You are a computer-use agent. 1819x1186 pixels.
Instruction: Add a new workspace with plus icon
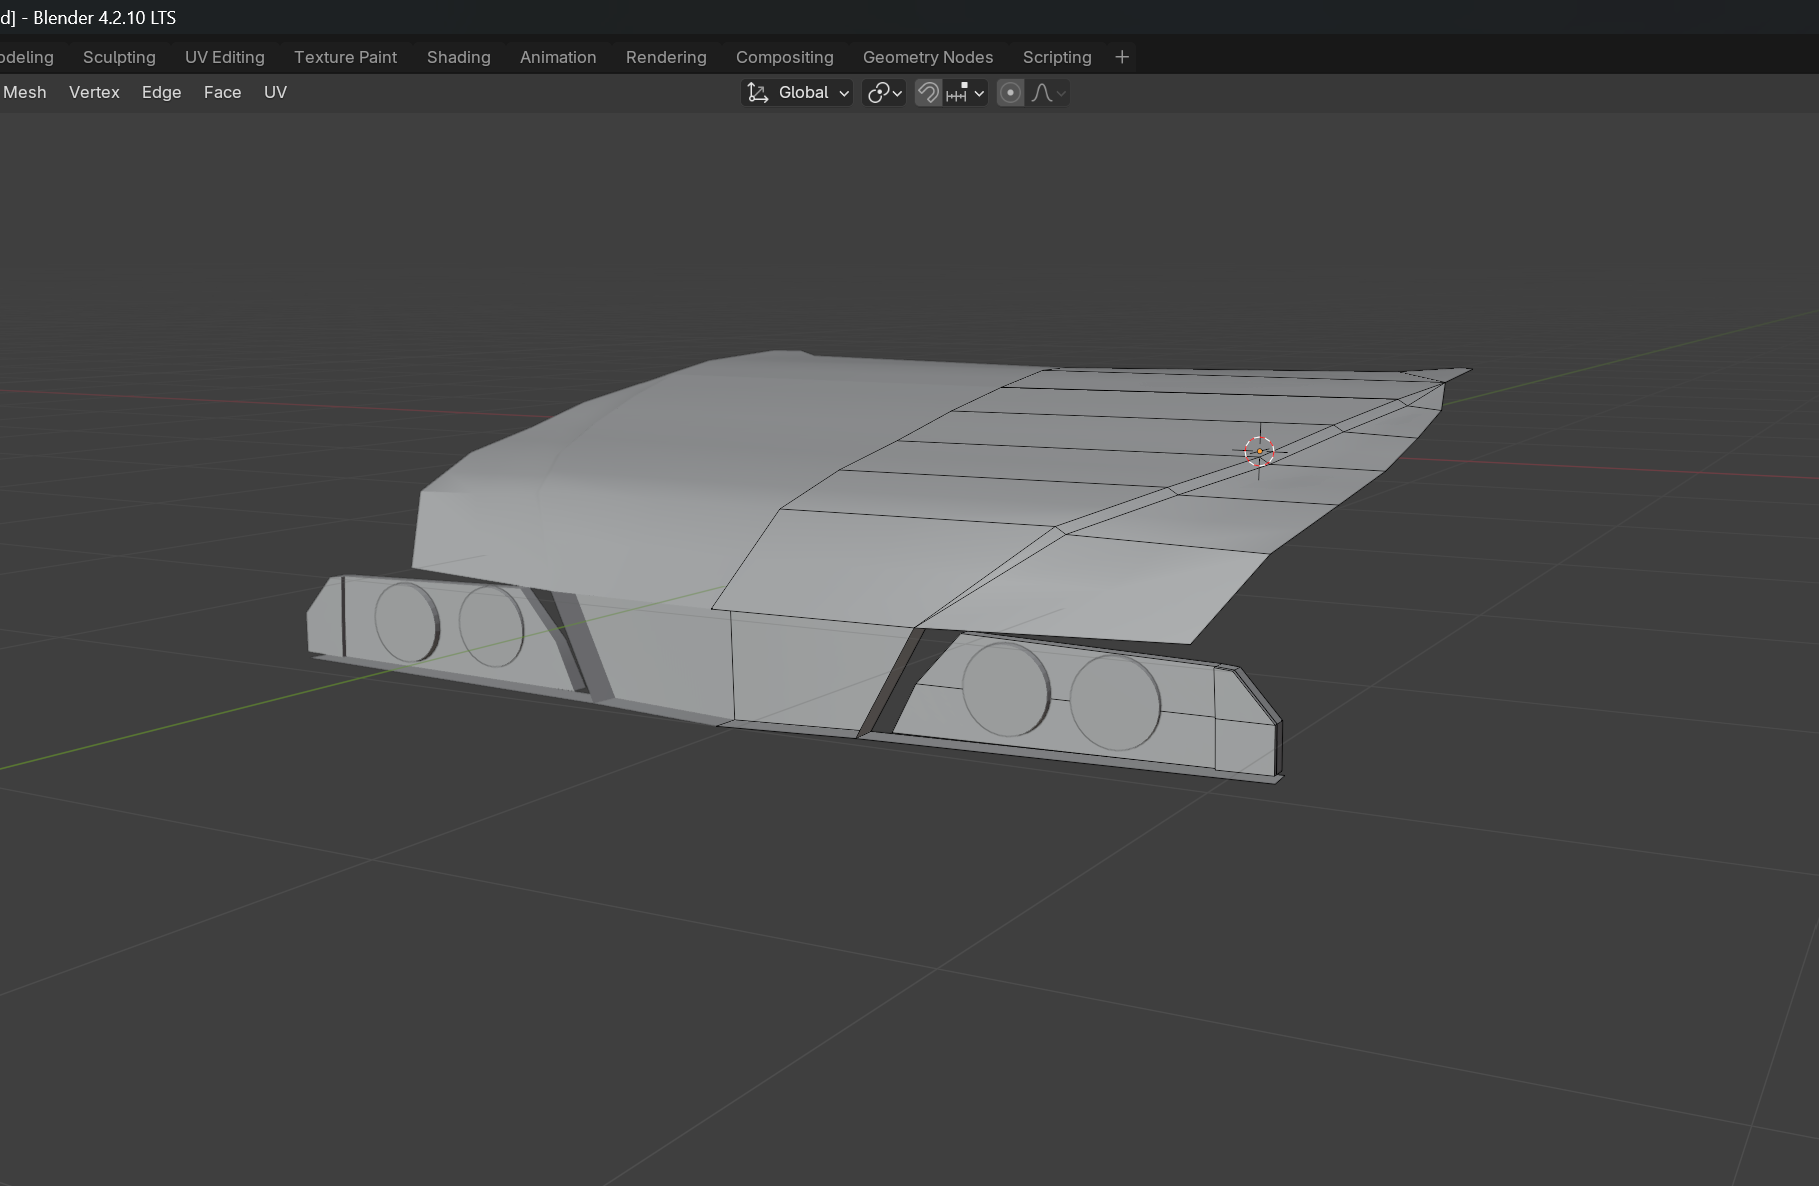[1121, 57]
